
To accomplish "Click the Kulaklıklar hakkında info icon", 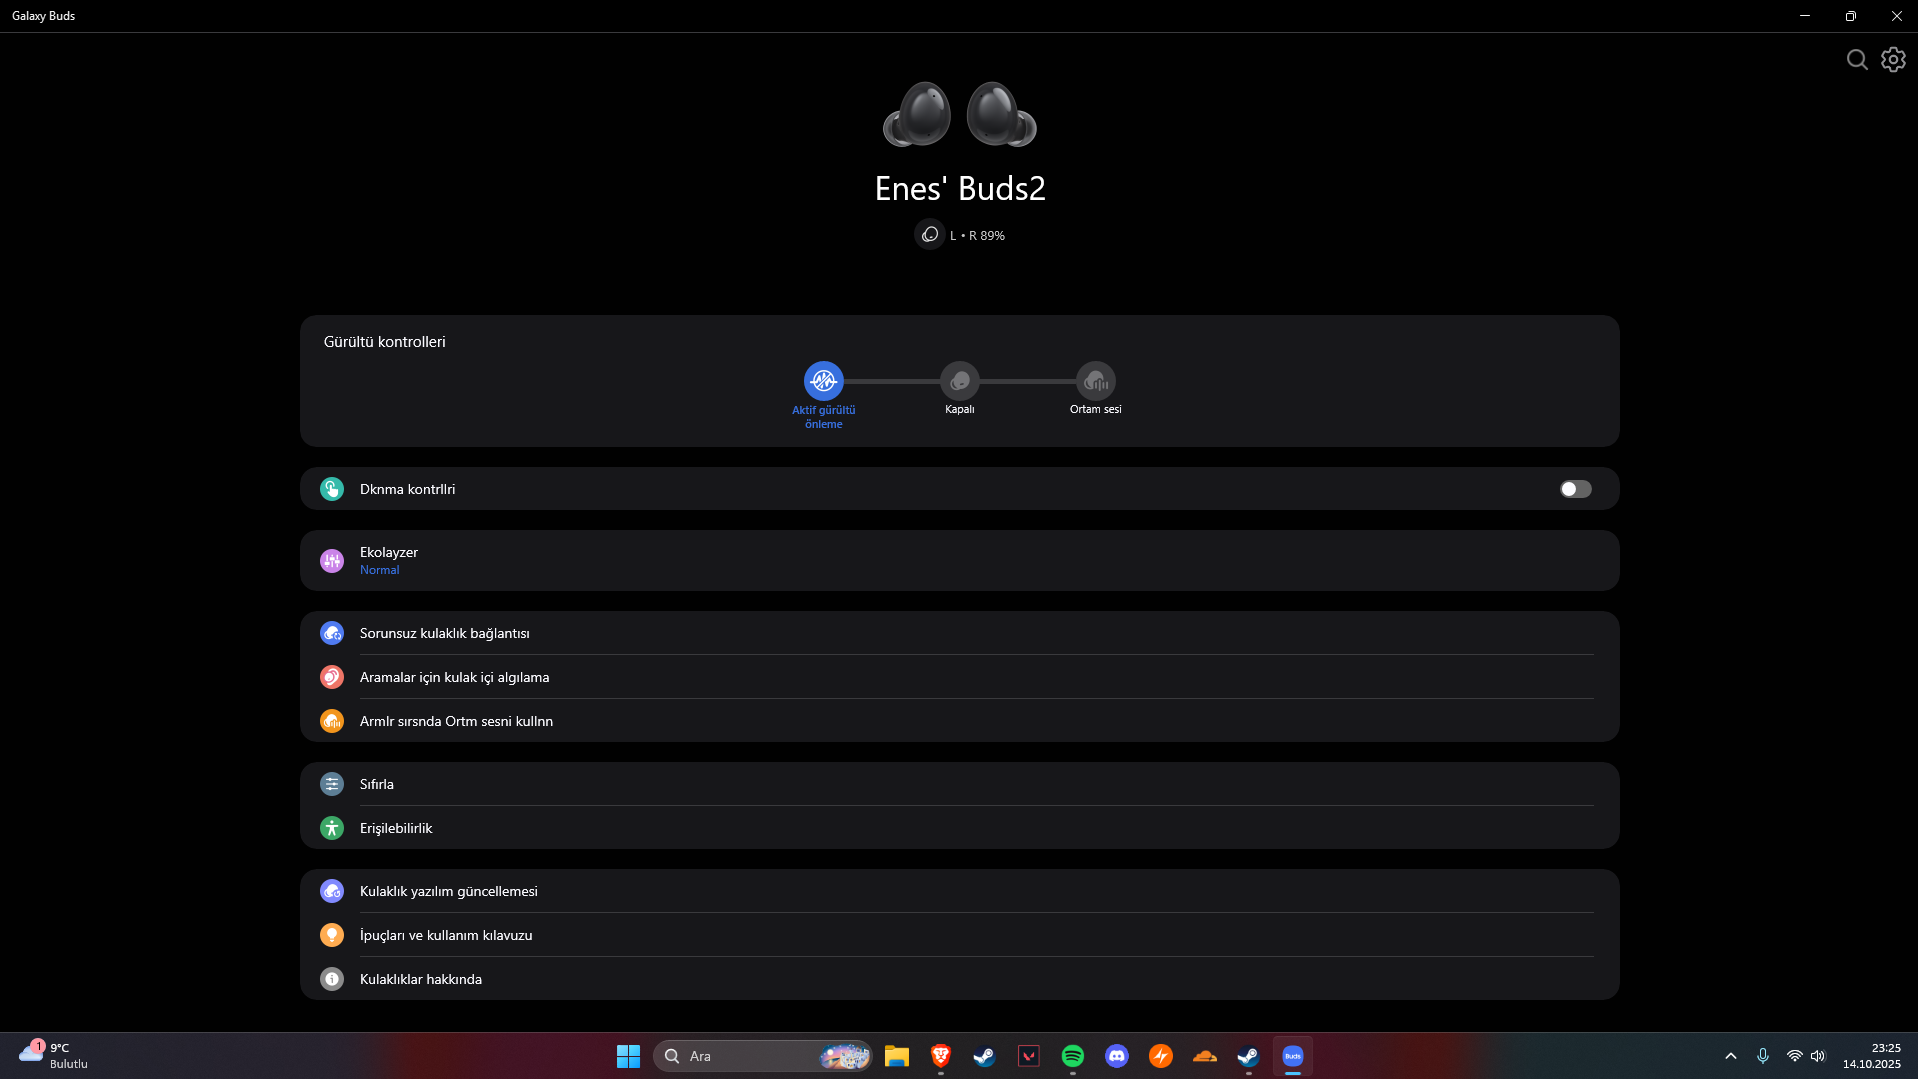I will point(332,979).
